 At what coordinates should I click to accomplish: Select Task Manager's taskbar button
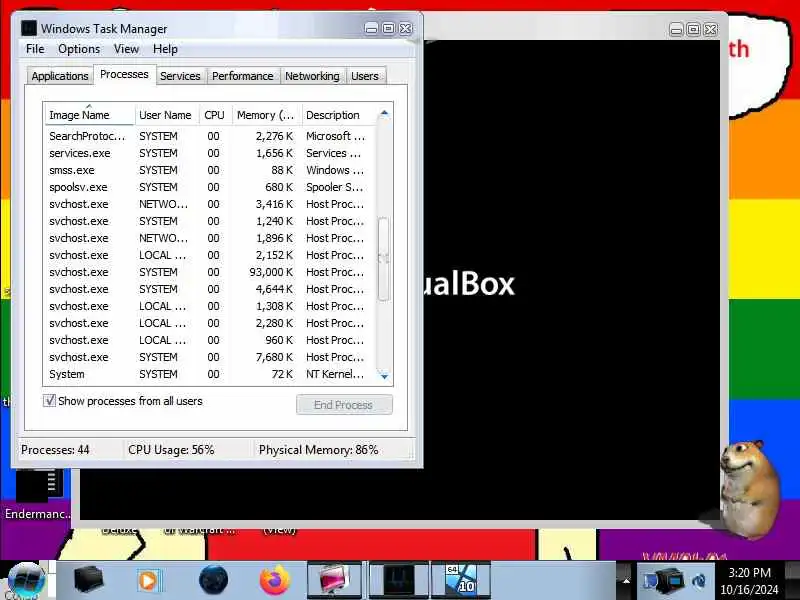(x=398, y=581)
